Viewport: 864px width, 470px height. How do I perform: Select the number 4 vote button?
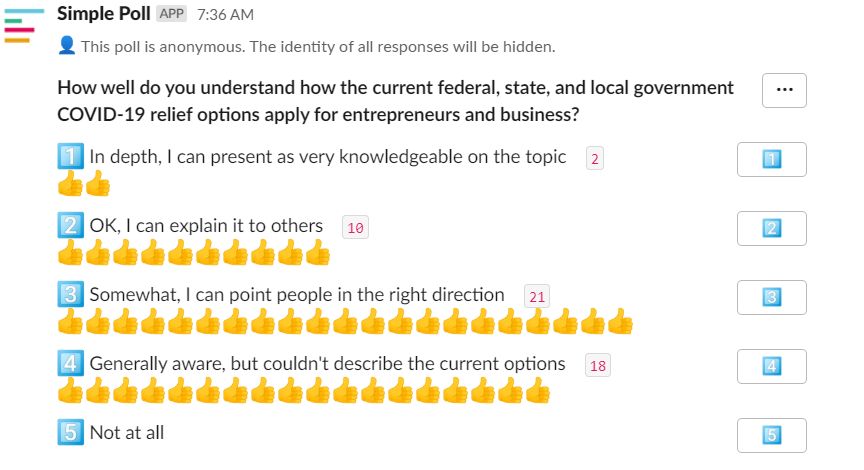[771, 366]
